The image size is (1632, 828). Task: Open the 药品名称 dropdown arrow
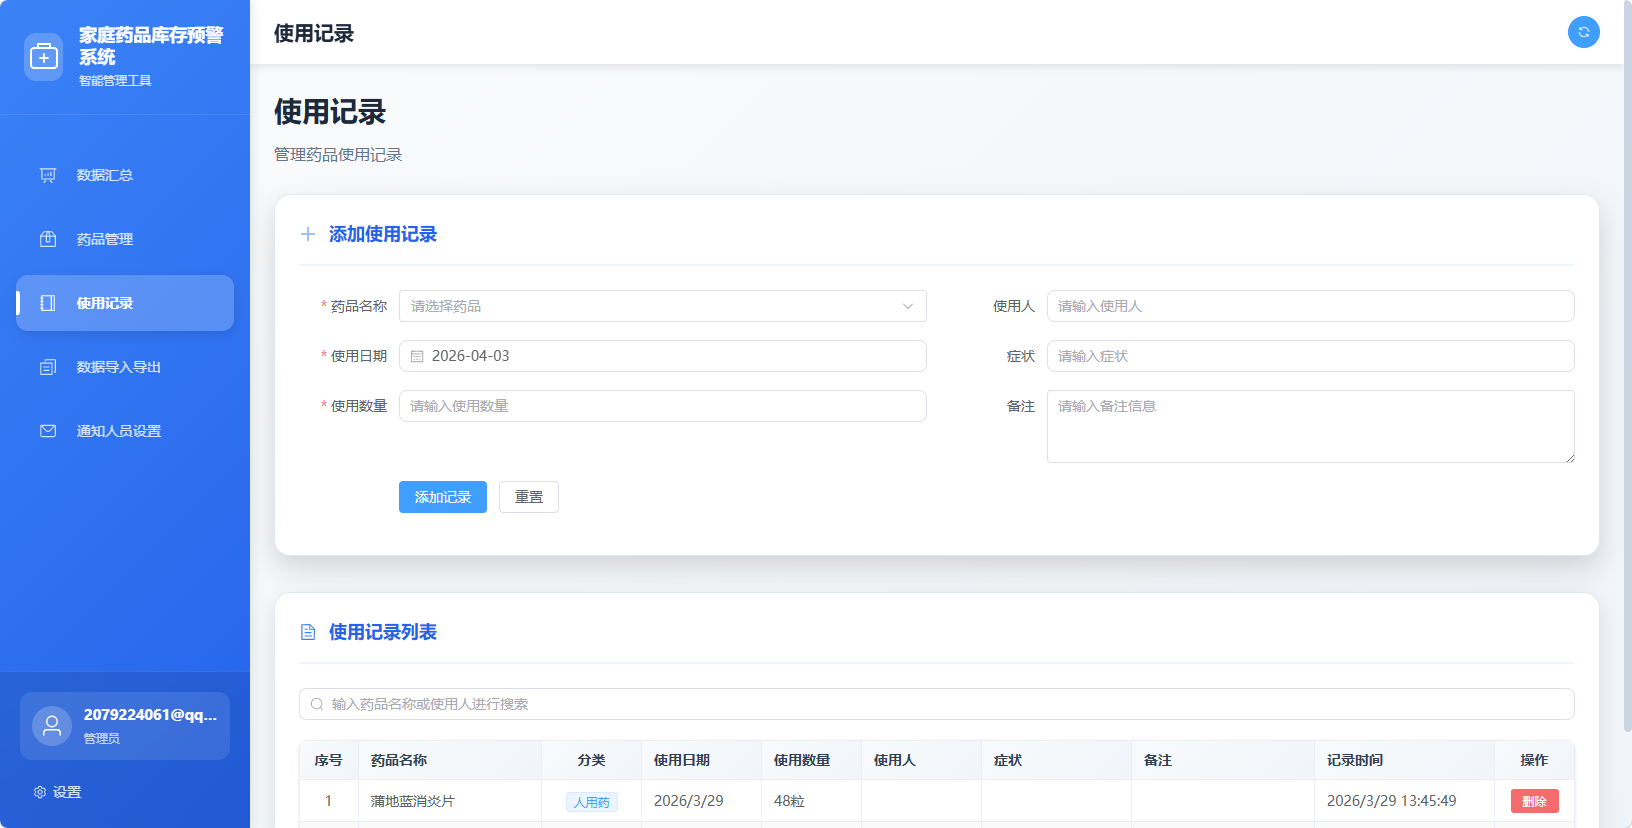[x=908, y=306]
